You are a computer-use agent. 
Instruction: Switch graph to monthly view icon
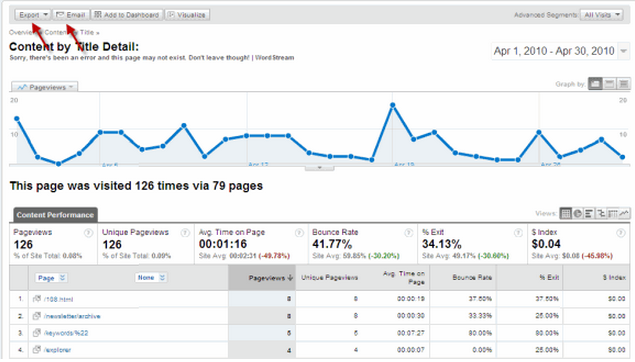coord(624,84)
